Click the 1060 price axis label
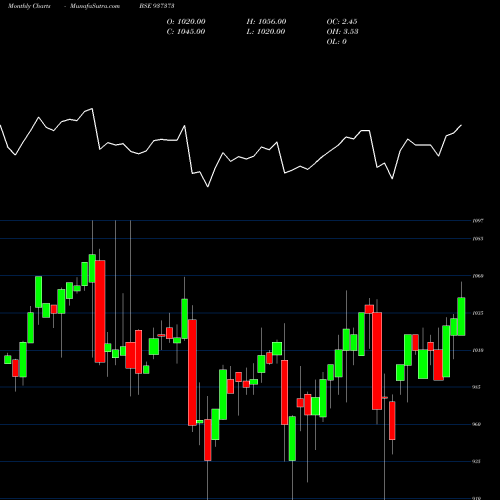 (x=478, y=276)
